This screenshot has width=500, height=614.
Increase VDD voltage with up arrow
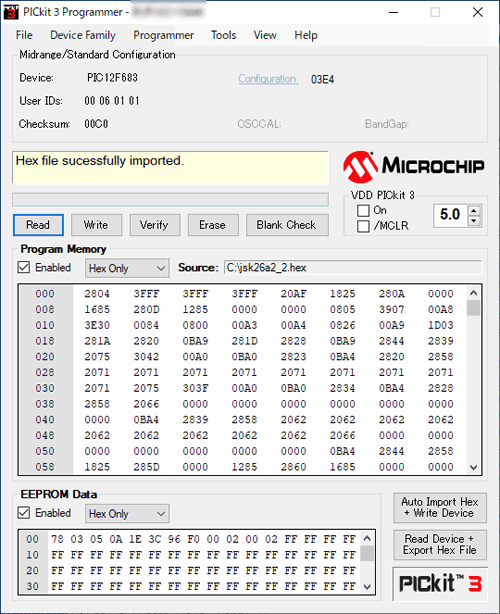click(x=474, y=211)
